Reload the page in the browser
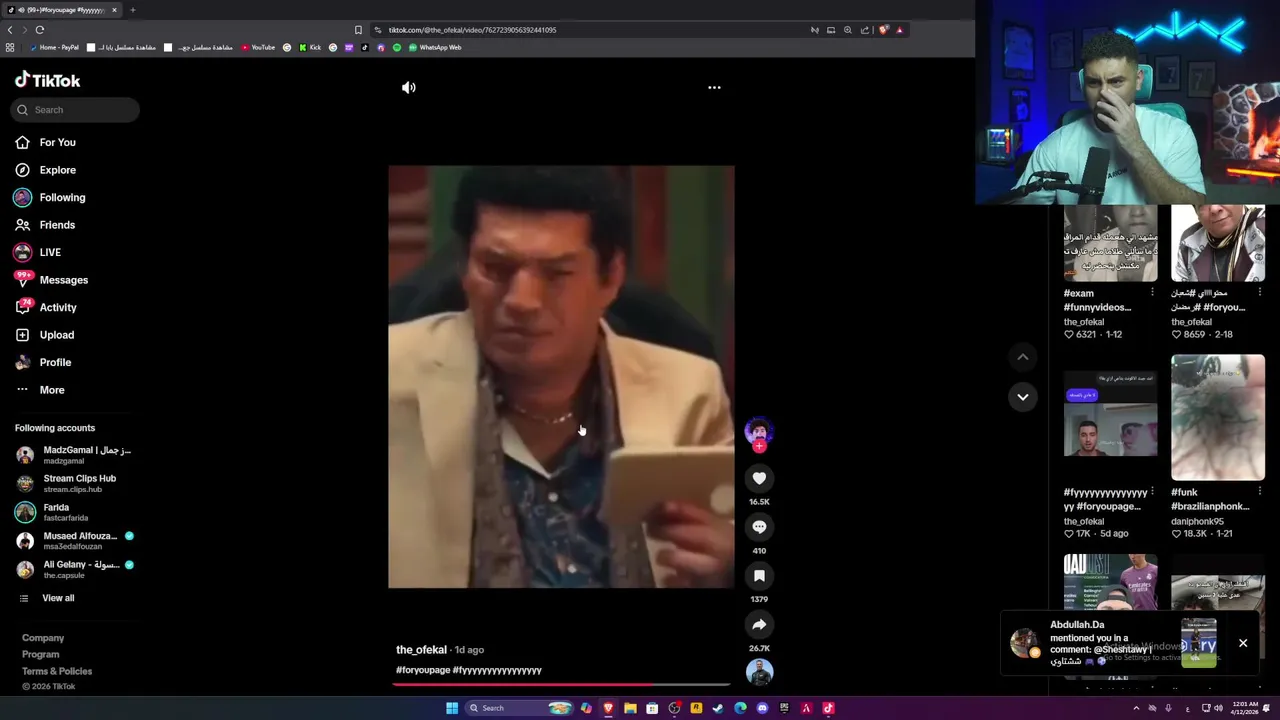Image resolution: width=1280 pixels, height=720 pixels. pyautogui.click(x=40, y=30)
